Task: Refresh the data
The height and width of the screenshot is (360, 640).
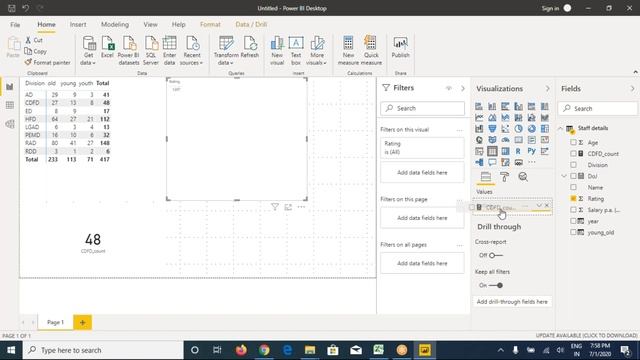Action: tap(250, 47)
